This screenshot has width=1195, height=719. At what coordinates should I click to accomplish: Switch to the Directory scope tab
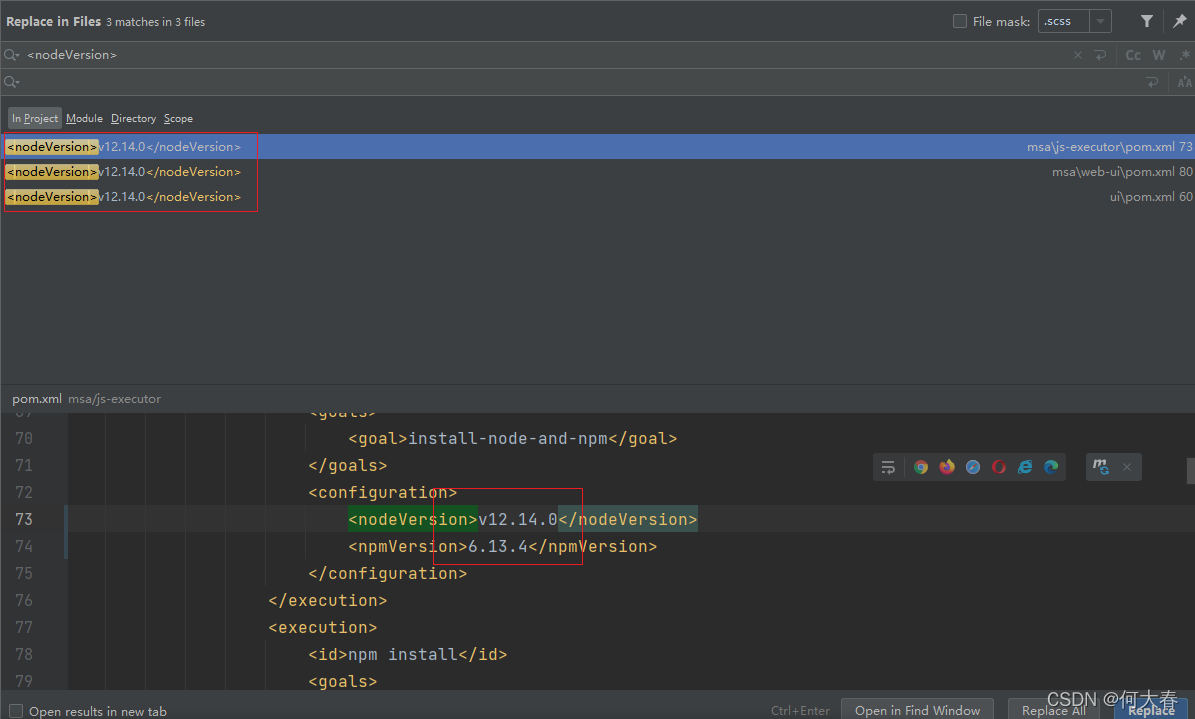pyautogui.click(x=133, y=118)
